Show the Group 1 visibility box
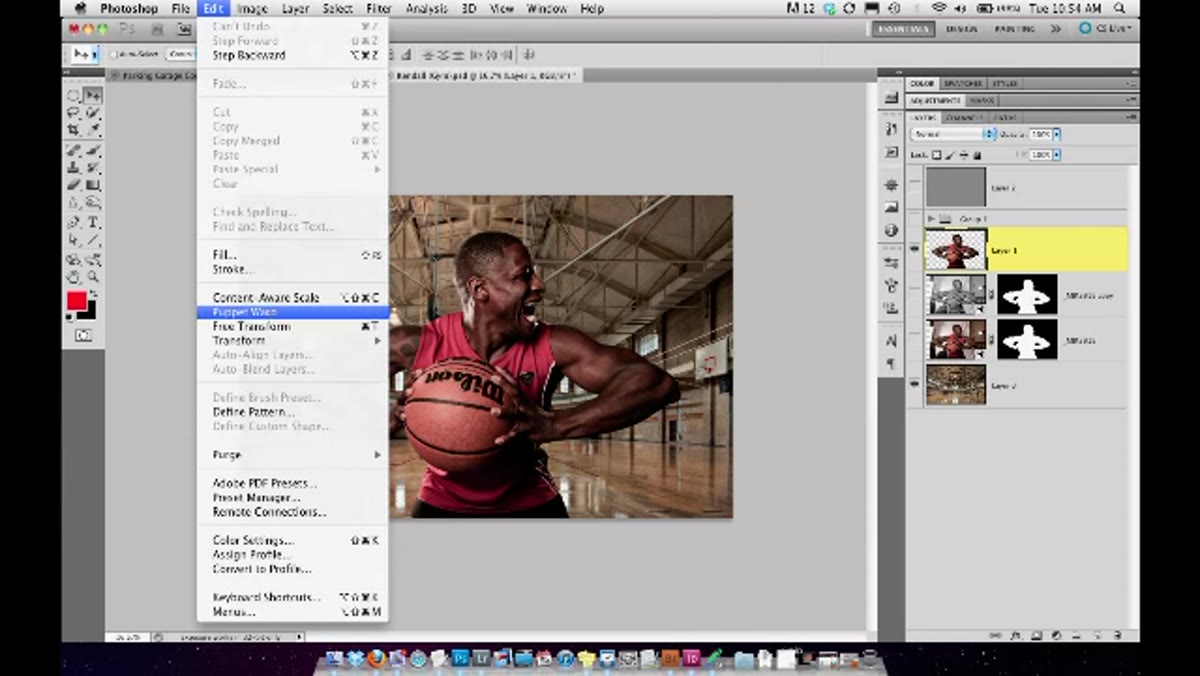The height and width of the screenshot is (676, 1200). click(x=914, y=218)
